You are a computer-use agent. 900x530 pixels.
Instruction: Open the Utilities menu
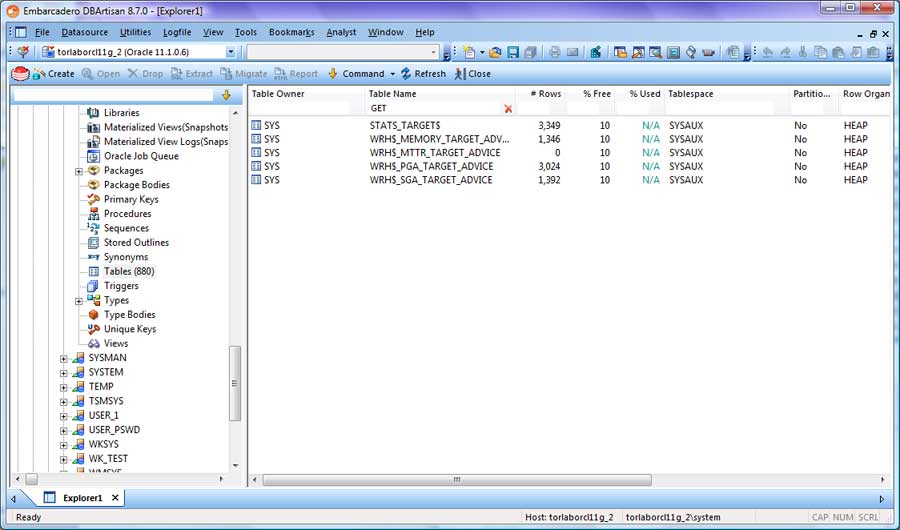(x=135, y=32)
